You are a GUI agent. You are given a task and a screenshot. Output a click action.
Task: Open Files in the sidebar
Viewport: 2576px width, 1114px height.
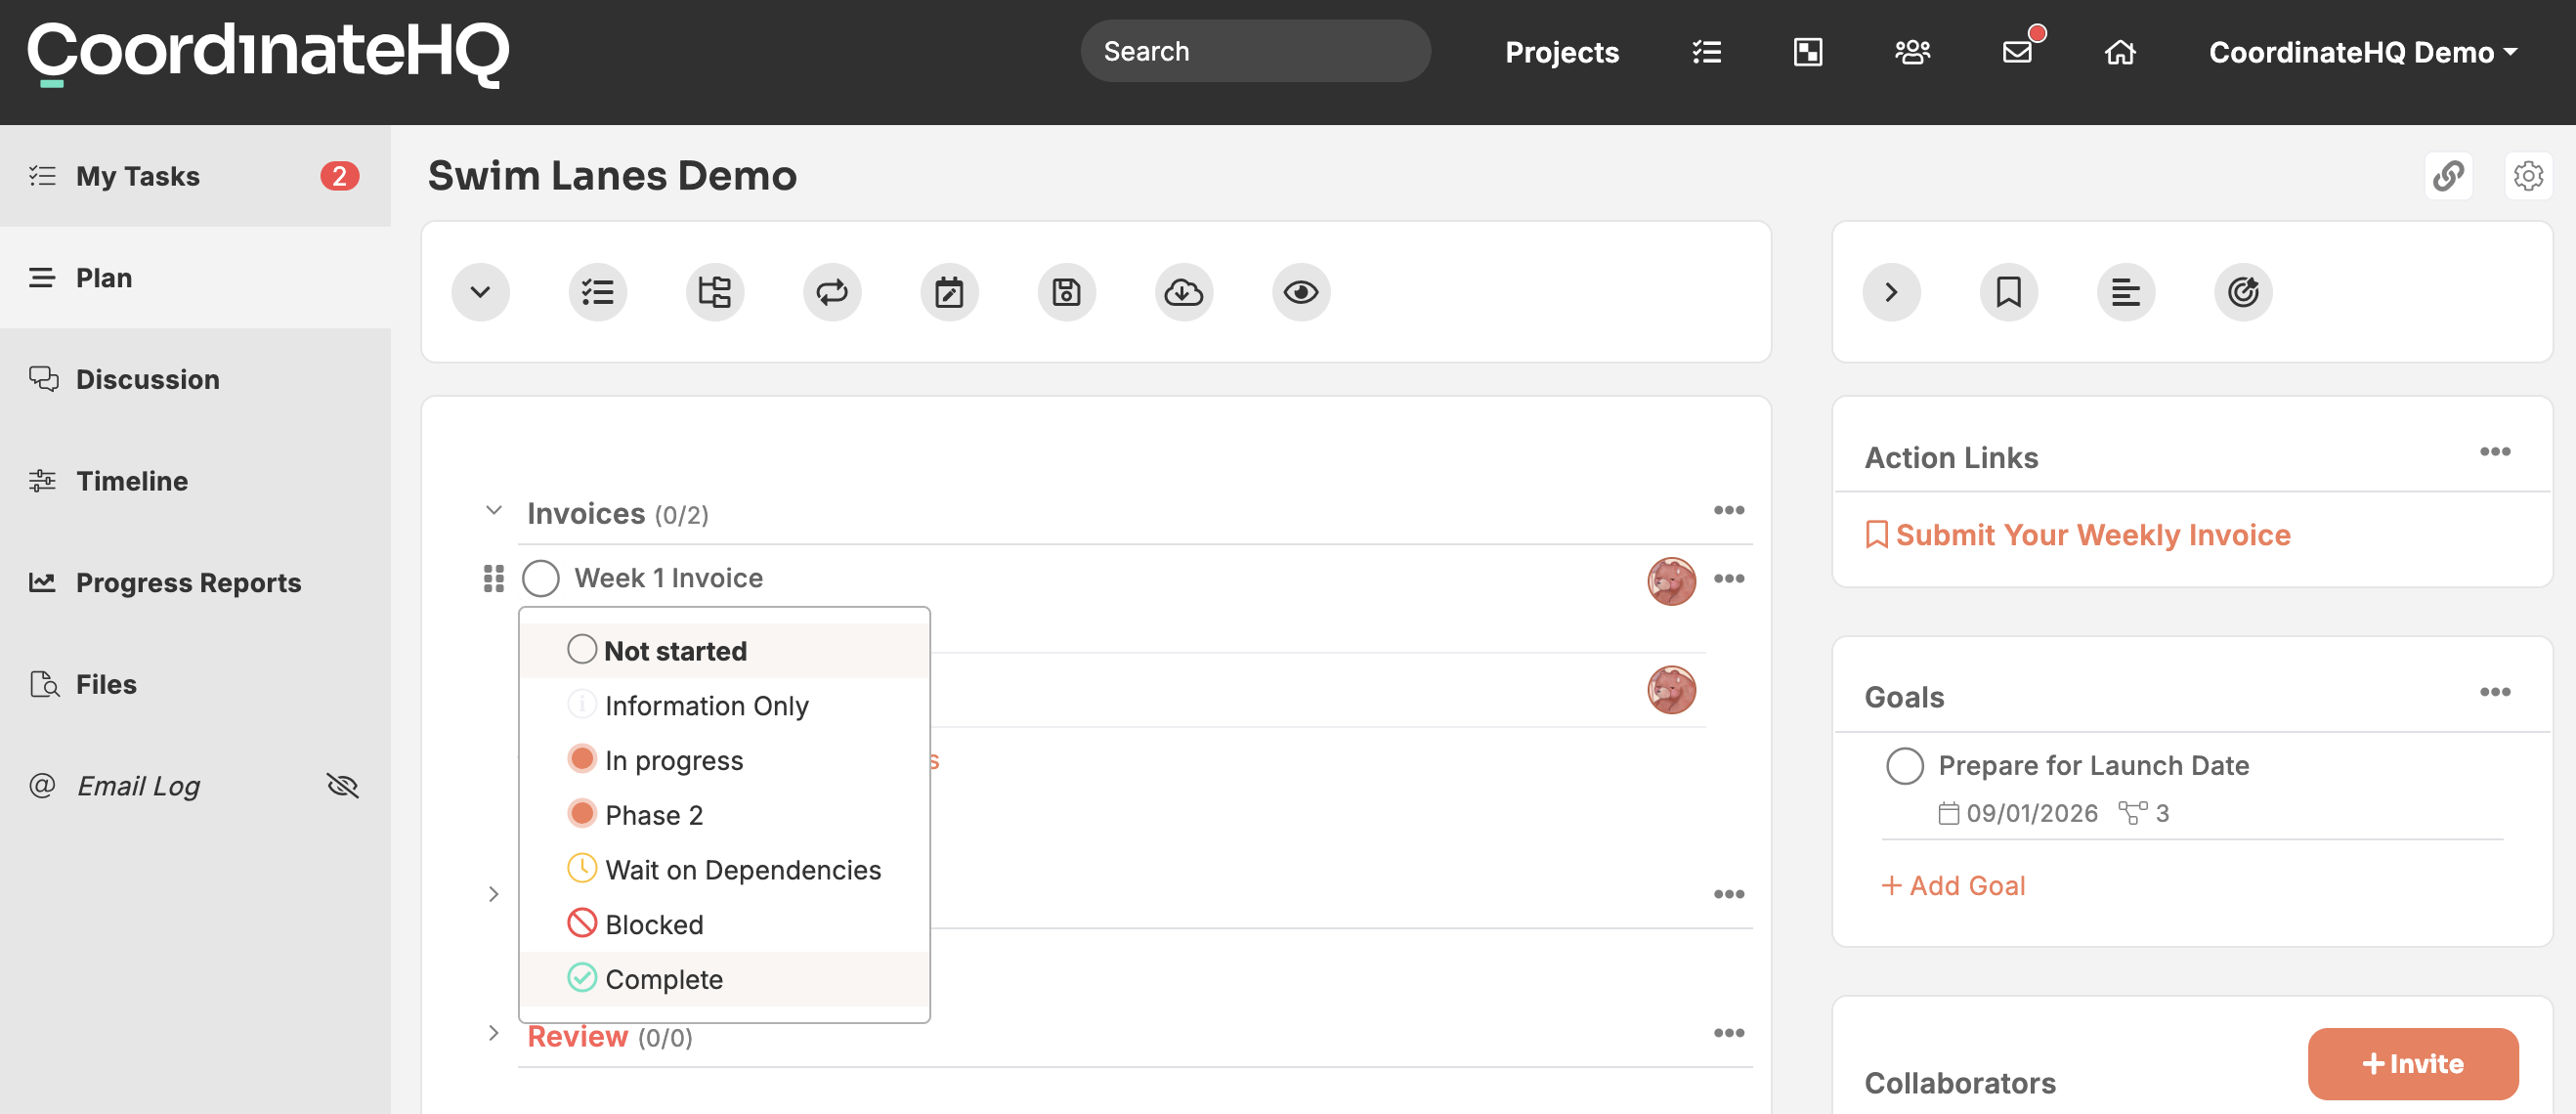click(195, 684)
